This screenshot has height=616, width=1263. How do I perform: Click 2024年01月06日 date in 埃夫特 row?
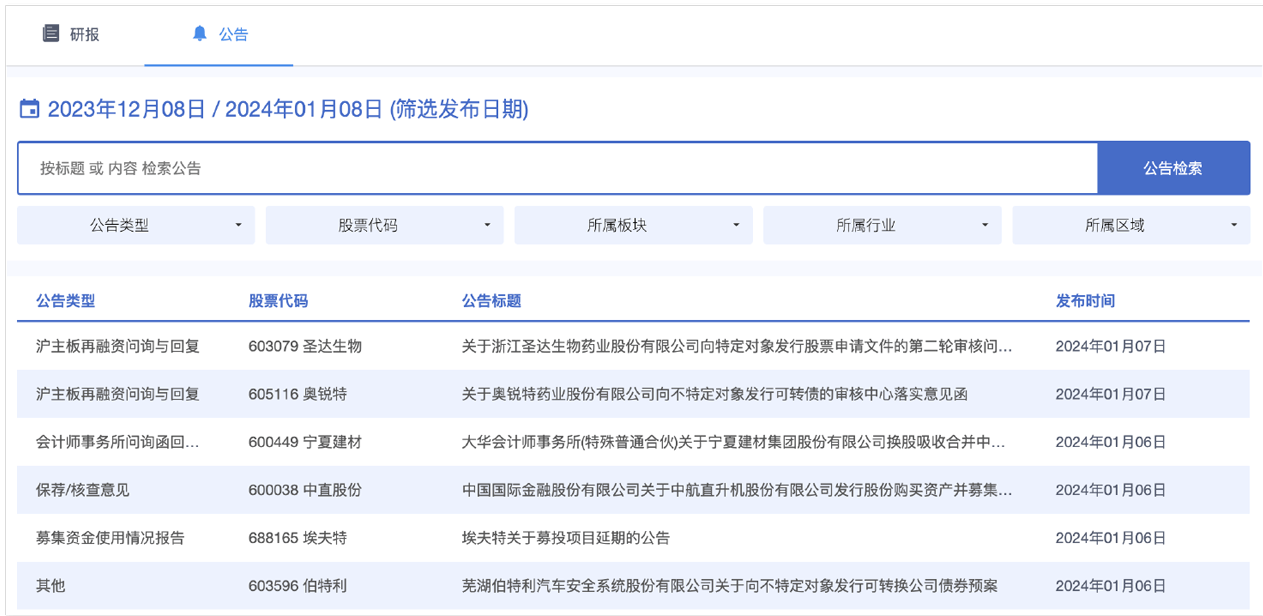click(x=1111, y=538)
